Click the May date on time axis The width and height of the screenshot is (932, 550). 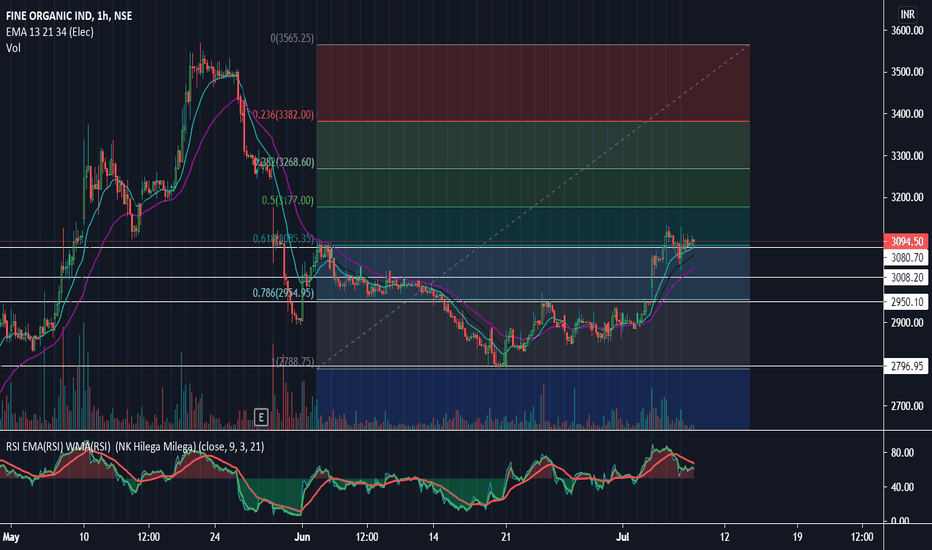pos(11,538)
